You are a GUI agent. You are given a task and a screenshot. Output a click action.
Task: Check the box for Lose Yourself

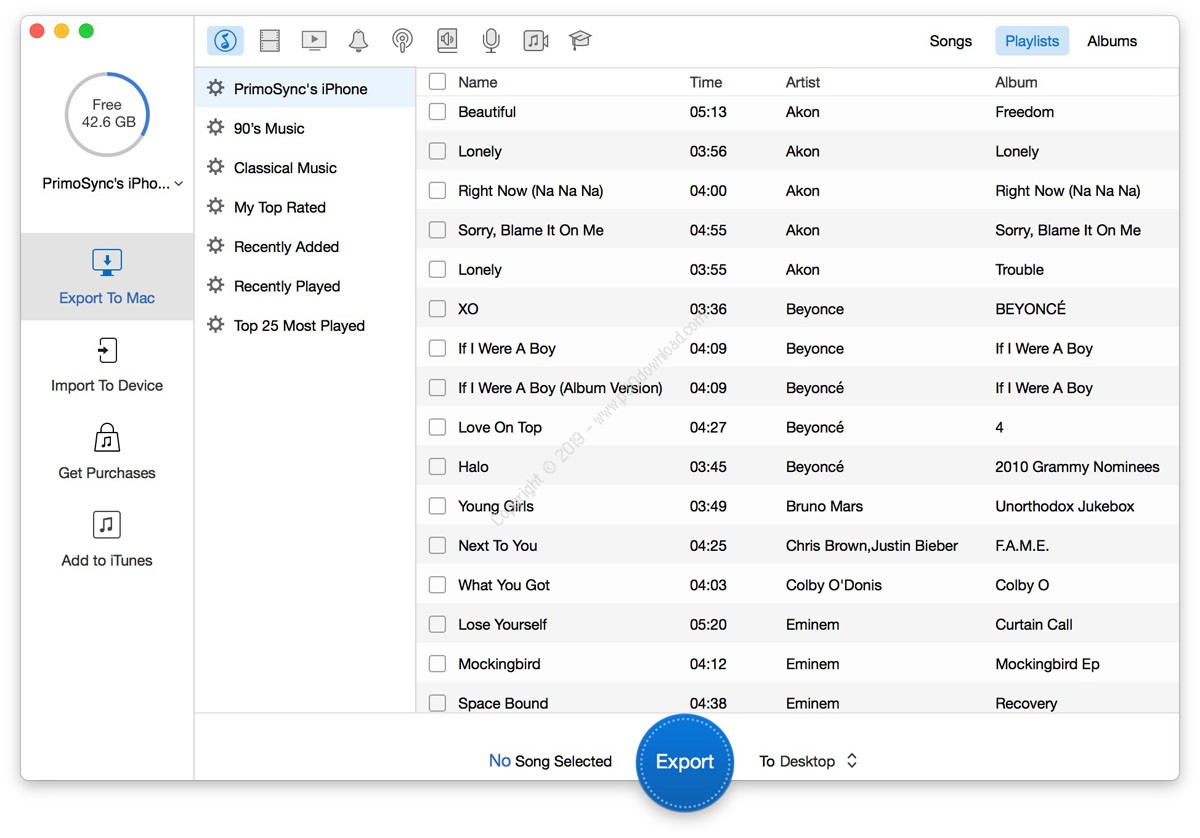437,624
